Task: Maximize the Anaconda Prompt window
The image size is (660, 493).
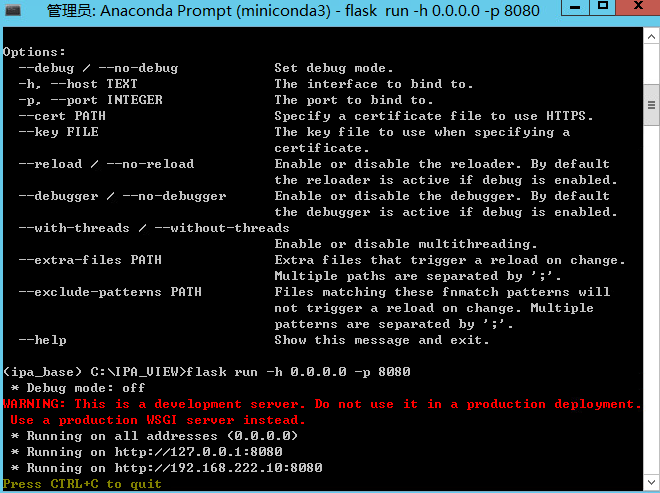Action: pos(603,7)
